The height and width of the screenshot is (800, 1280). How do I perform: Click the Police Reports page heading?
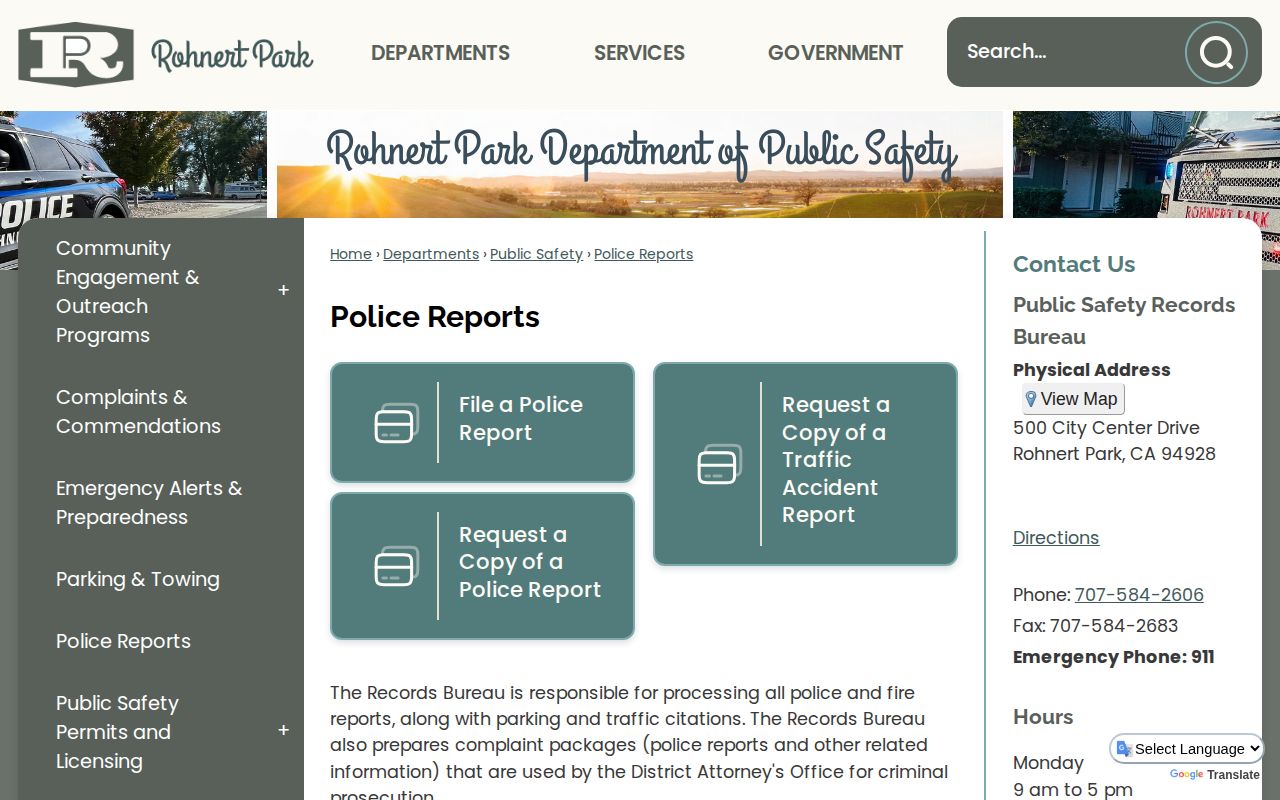435,317
